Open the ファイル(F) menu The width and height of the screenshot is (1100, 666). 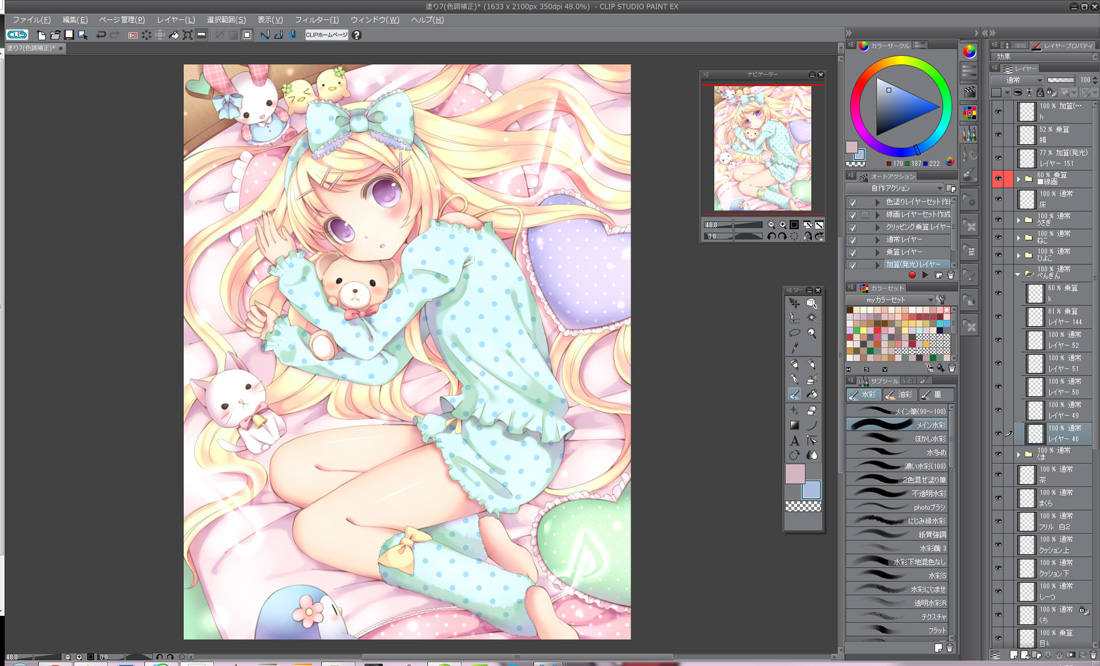31,20
